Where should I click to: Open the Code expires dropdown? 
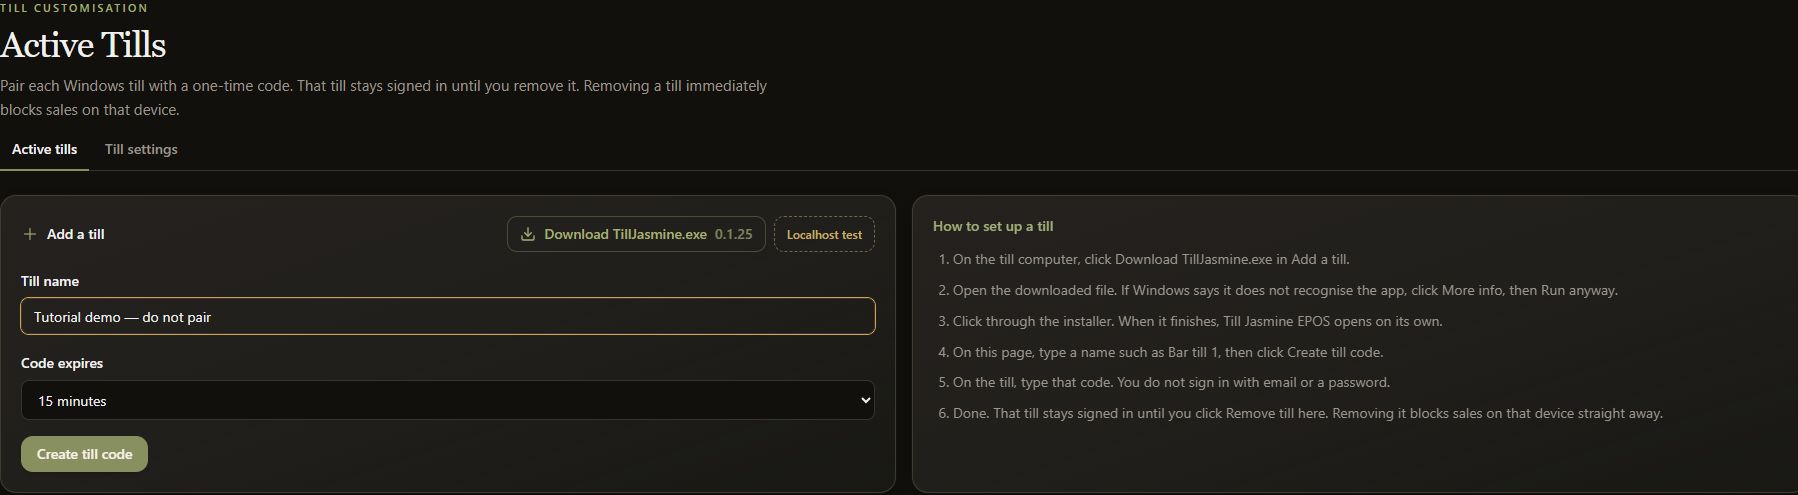448,400
